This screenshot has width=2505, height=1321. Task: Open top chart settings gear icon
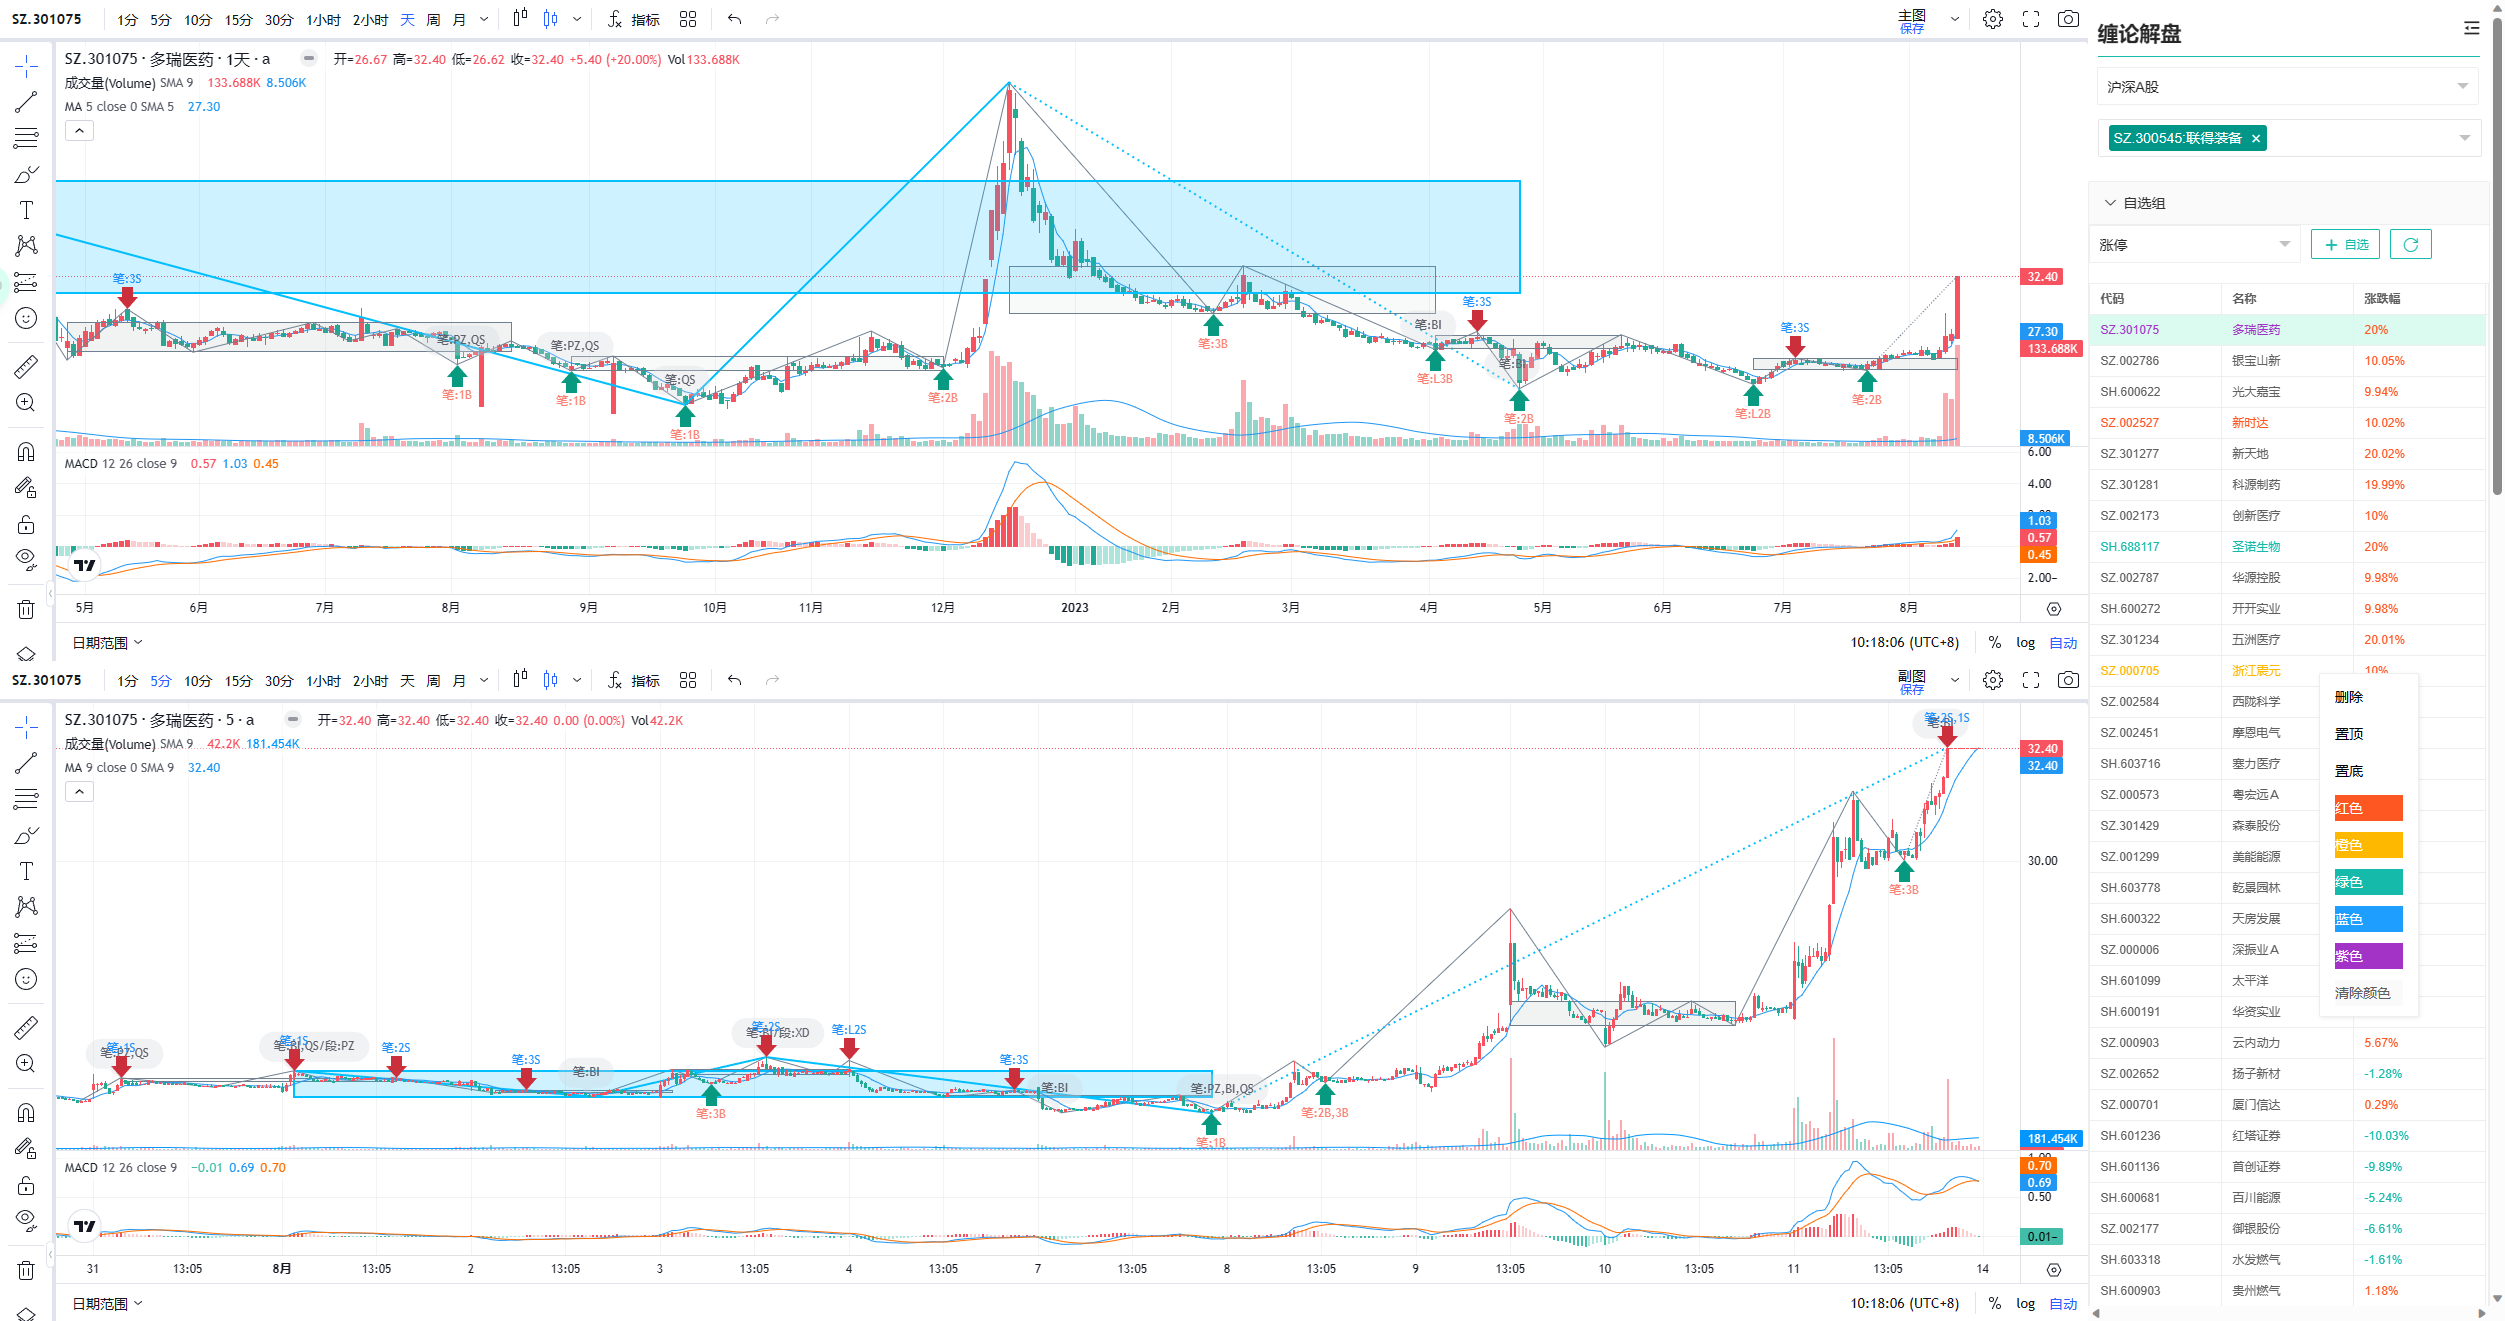[x=1993, y=19]
